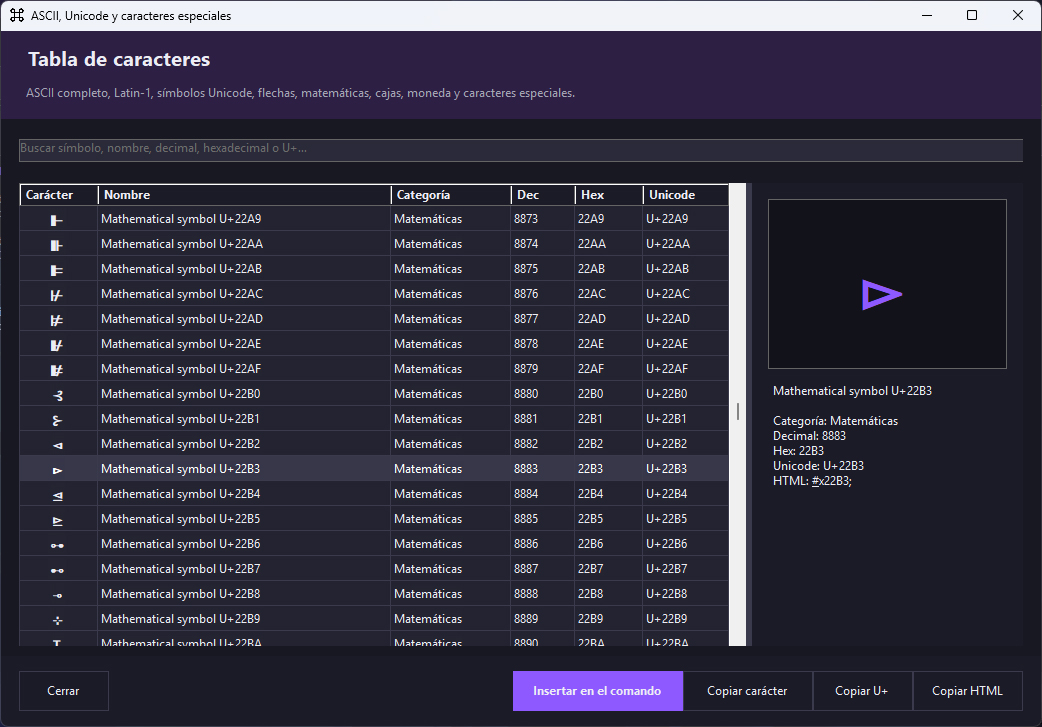Choose the U+22B0 character glyph
Image resolution: width=1042 pixels, height=727 pixels.
(58, 395)
